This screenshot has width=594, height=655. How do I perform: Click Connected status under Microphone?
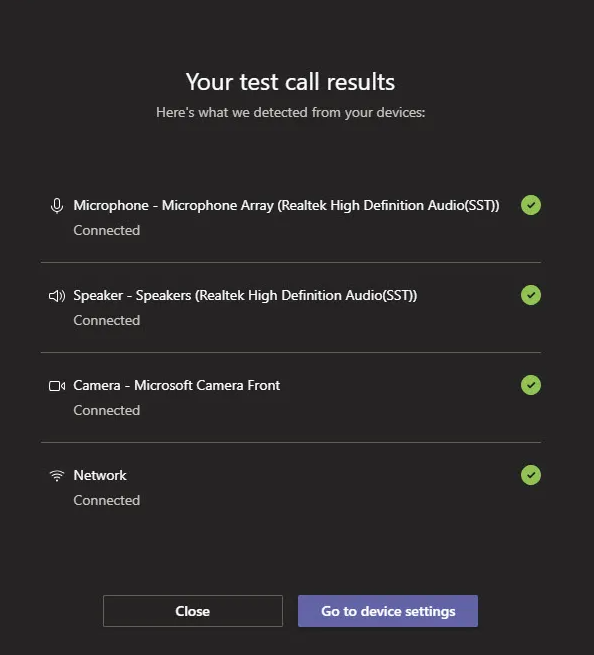pyautogui.click(x=107, y=230)
